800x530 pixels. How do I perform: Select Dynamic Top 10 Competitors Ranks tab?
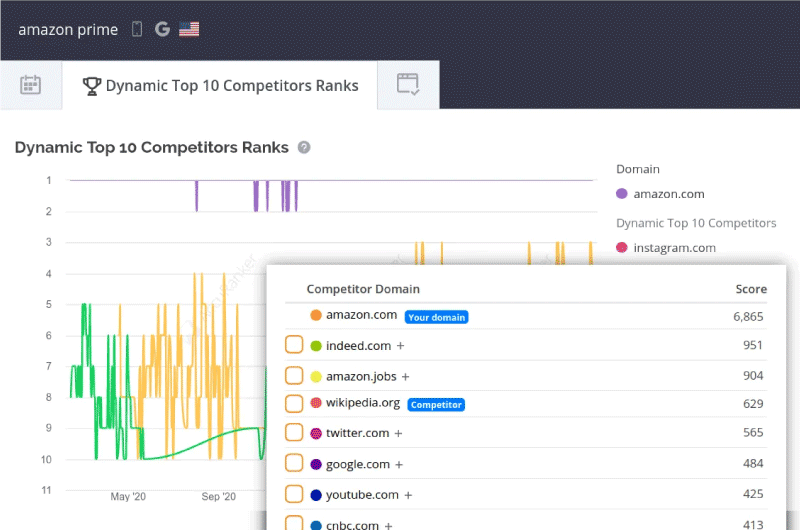220,85
